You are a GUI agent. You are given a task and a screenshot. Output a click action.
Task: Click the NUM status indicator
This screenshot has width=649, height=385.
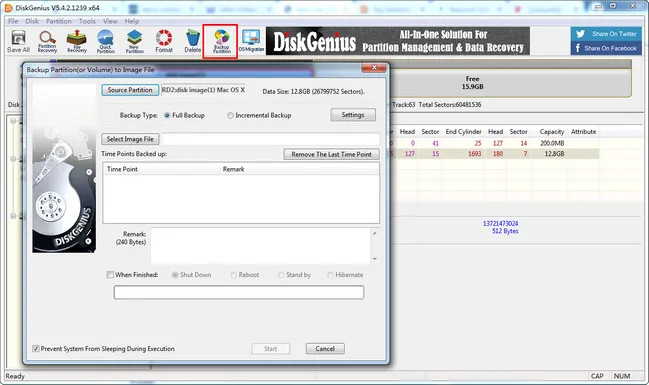[622, 376]
